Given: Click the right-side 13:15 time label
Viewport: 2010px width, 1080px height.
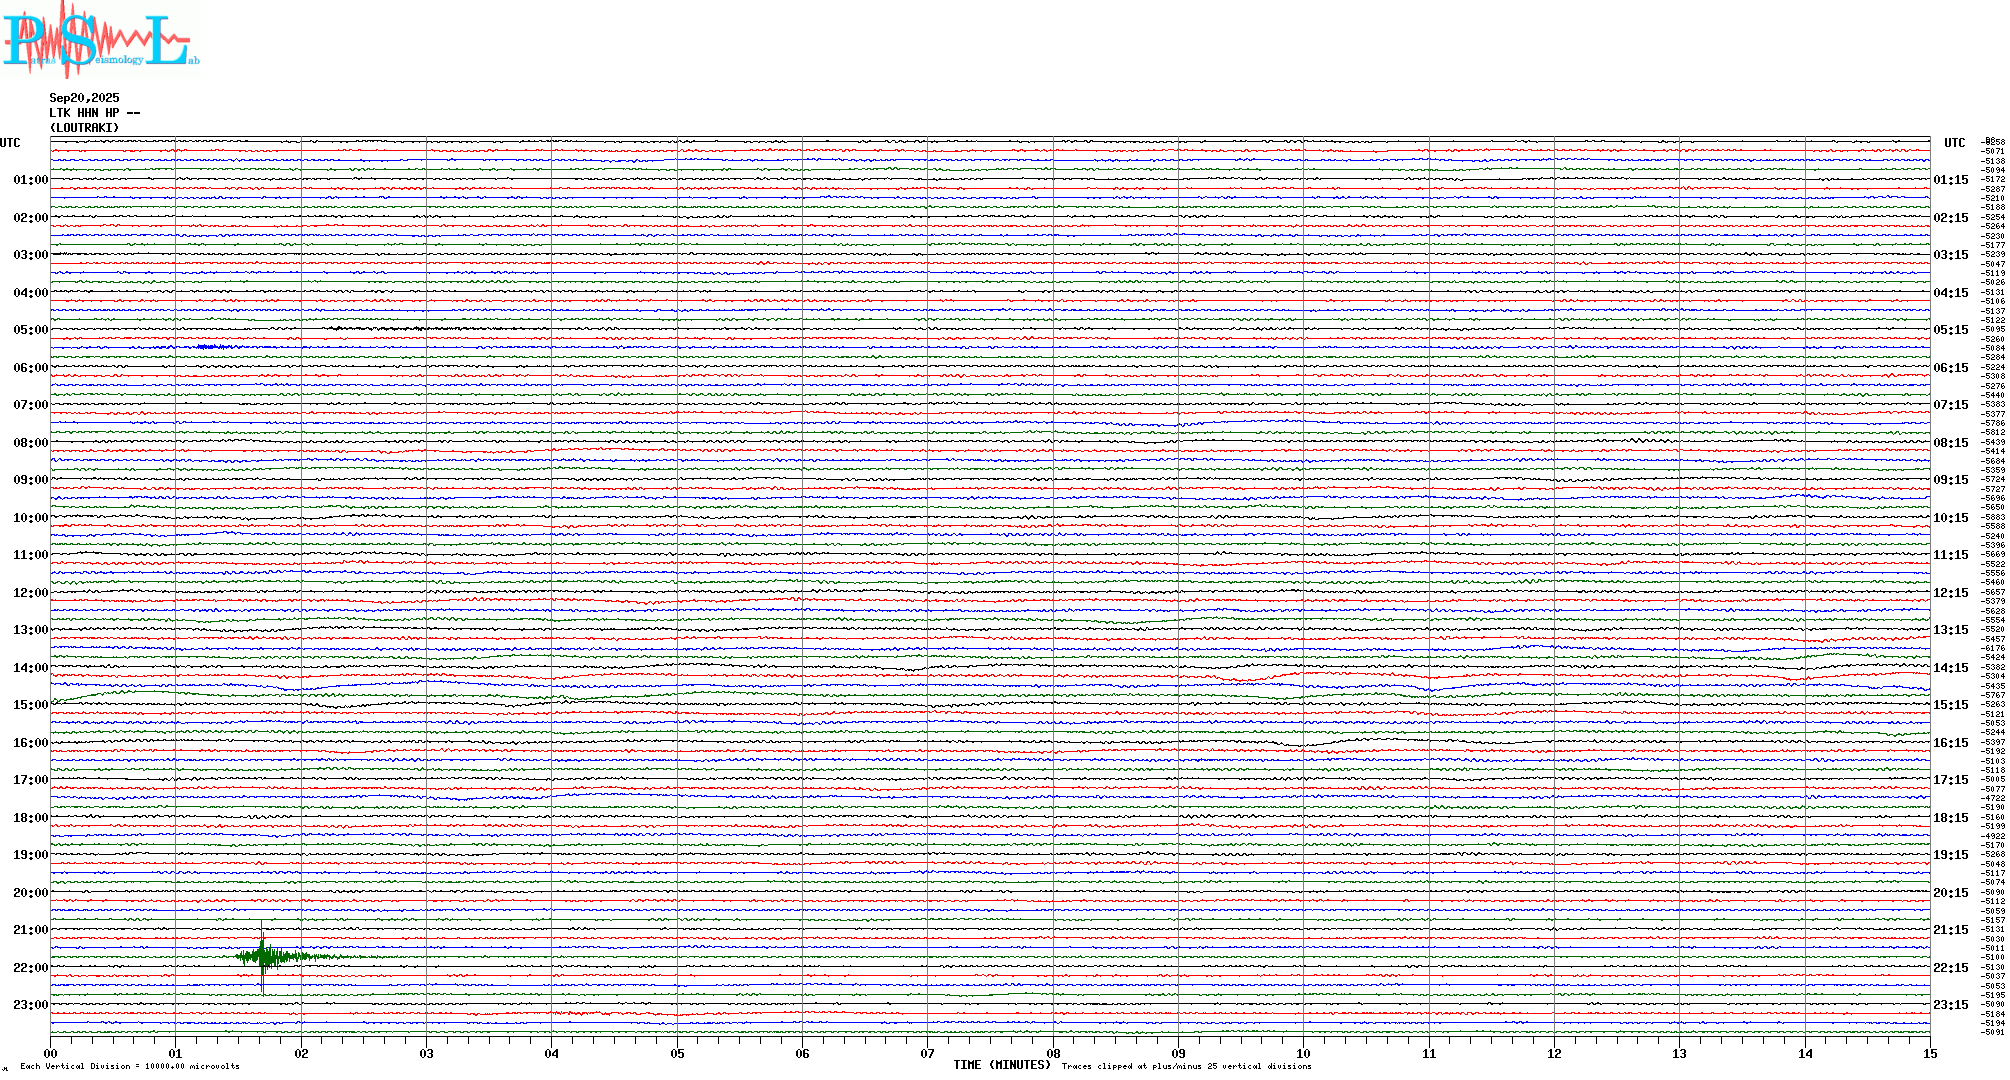Looking at the screenshot, I should point(1951,630).
